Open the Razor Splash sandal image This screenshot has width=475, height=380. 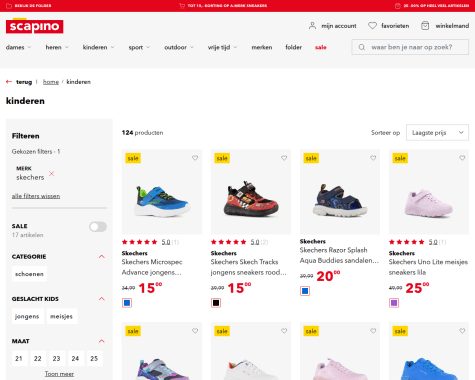coord(340,192)
